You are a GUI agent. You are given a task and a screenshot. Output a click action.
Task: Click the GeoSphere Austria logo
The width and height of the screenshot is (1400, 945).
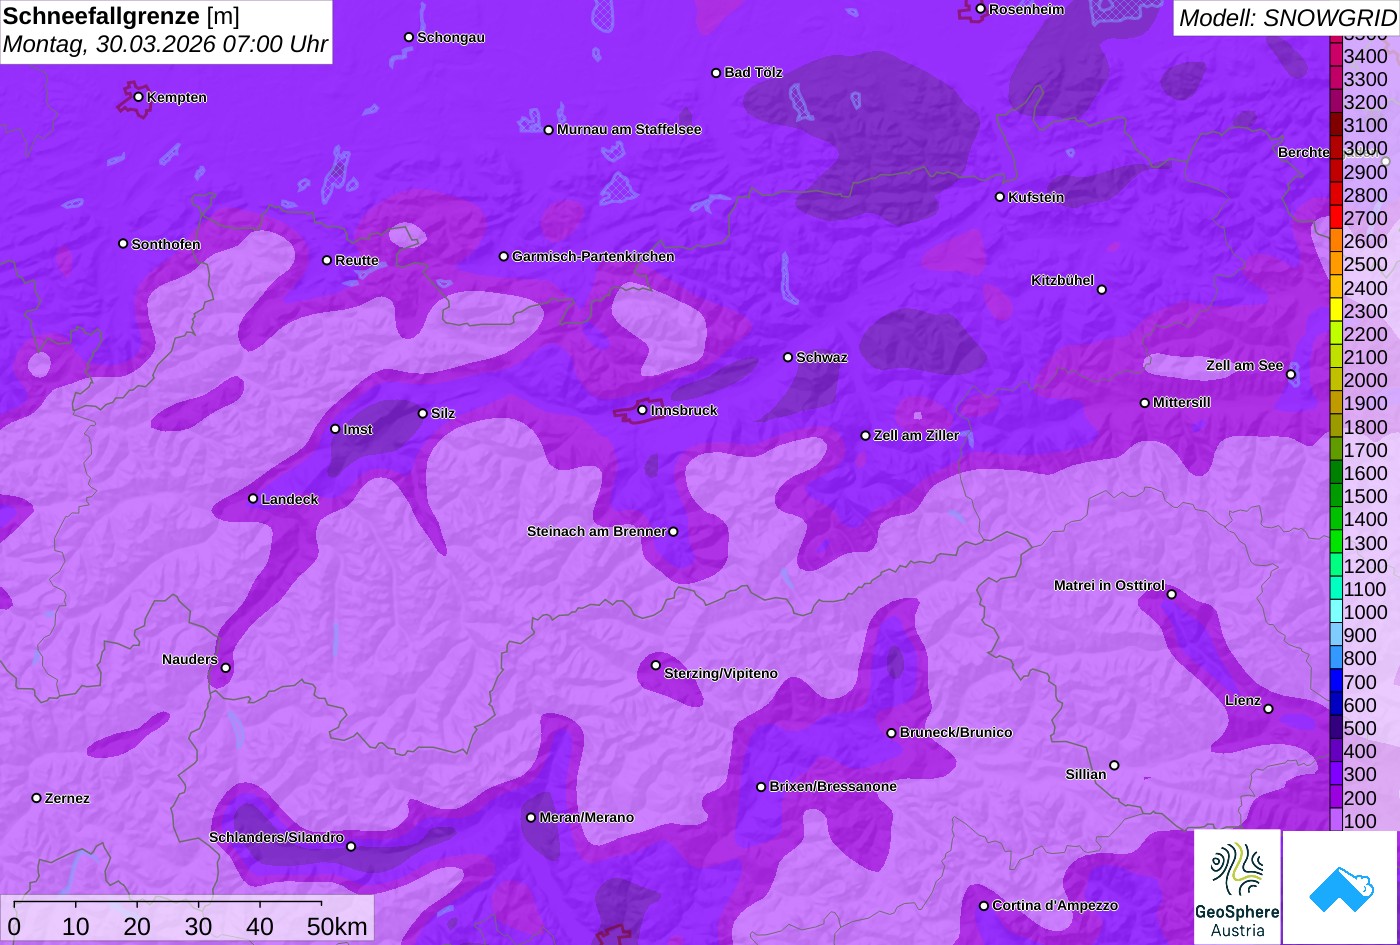[x=1237, y=887]
